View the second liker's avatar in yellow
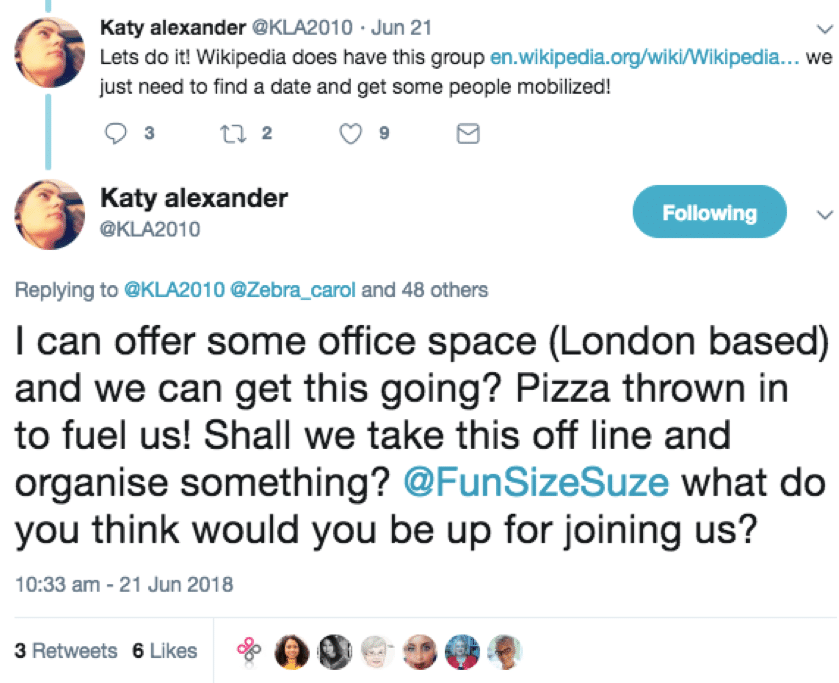 point(292,652)
